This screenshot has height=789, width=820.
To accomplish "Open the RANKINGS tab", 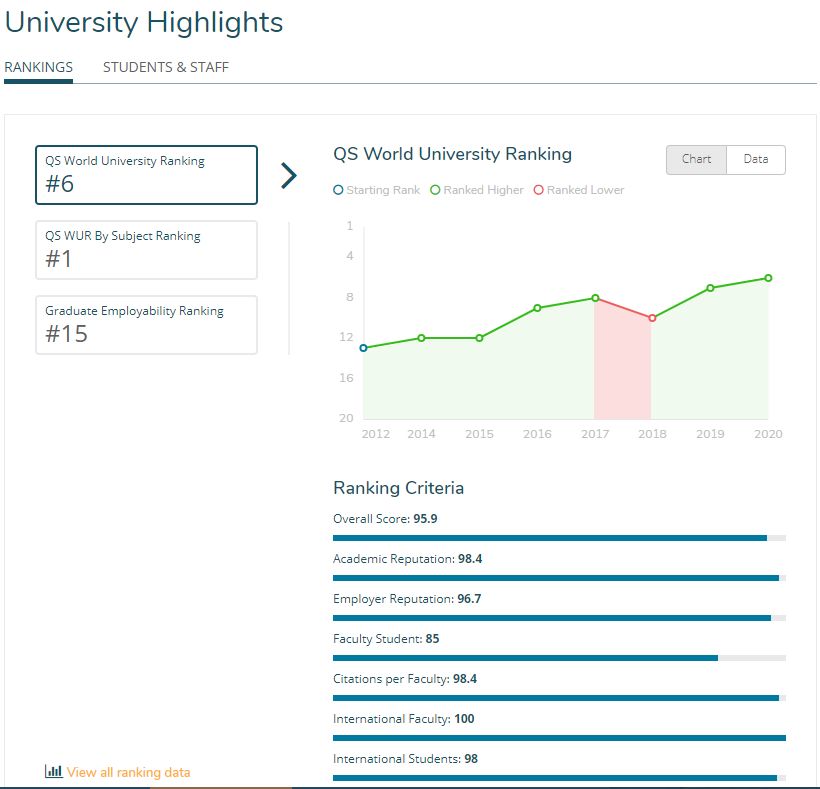I will [x=38, y=67].
